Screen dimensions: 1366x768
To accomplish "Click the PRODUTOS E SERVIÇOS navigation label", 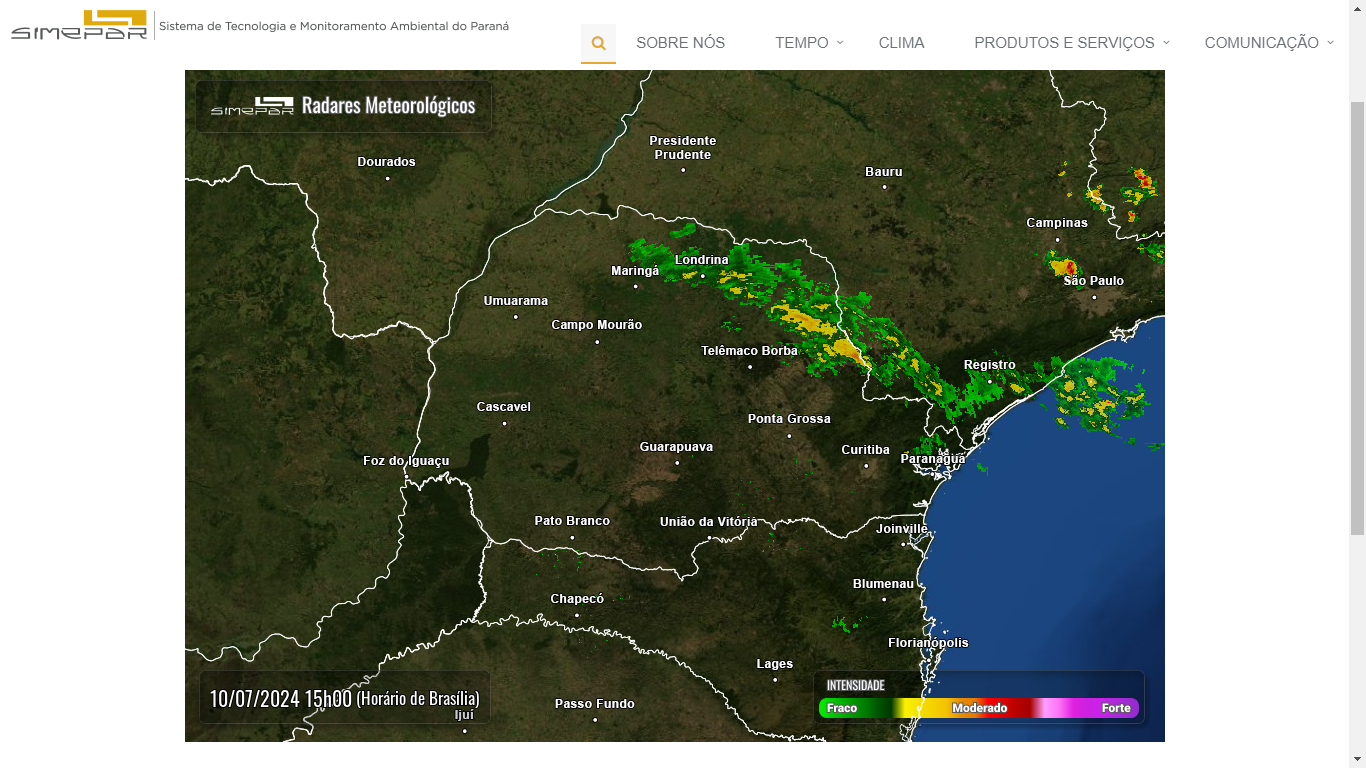I will 1064,43.
